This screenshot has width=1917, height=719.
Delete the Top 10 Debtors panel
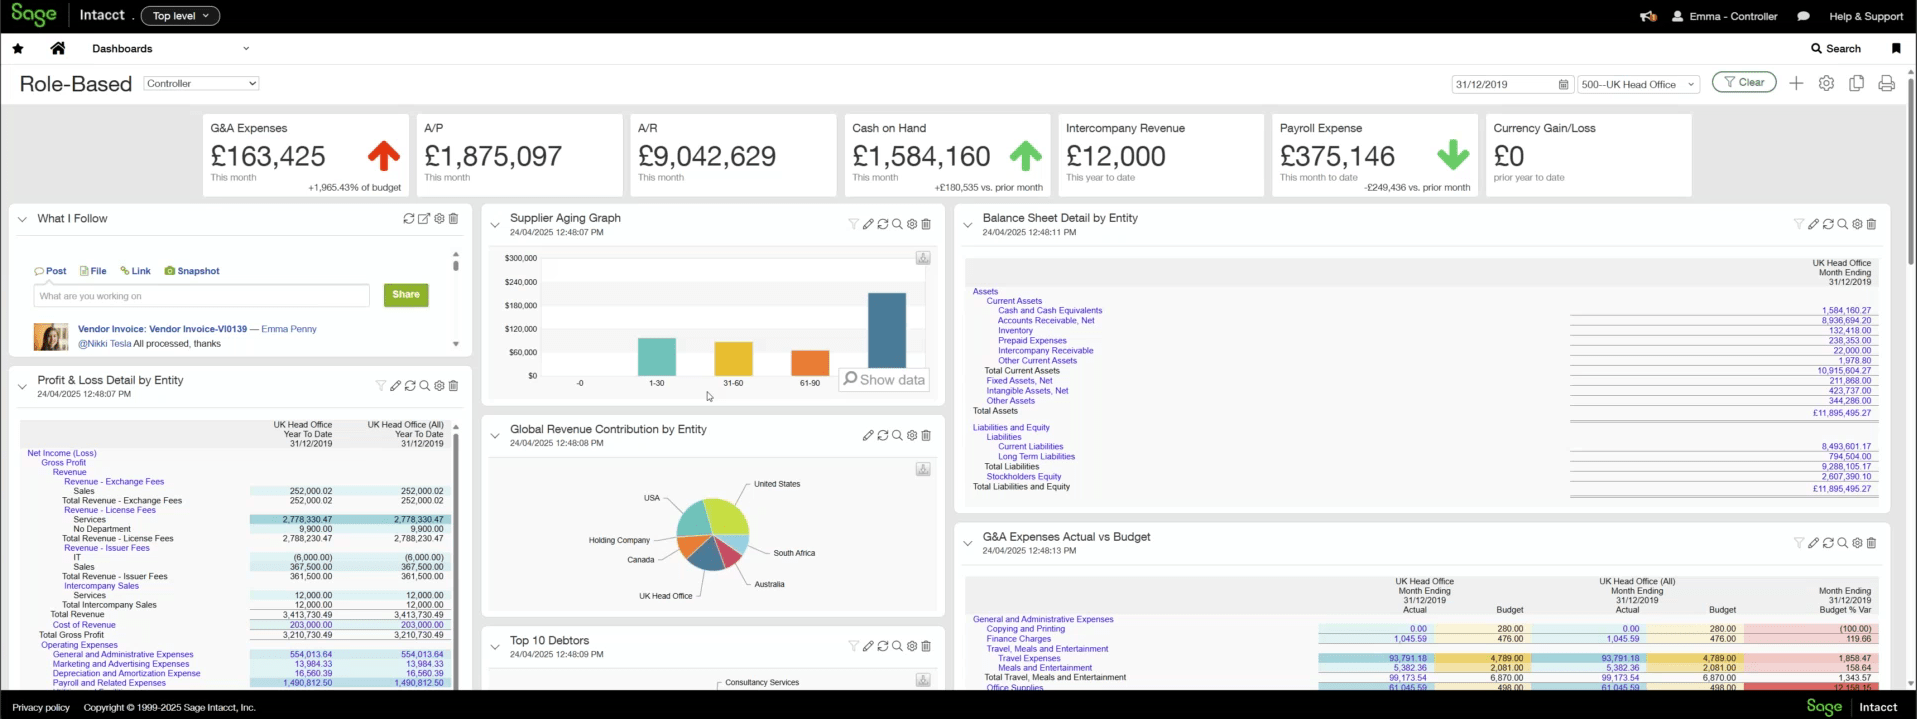926,646
